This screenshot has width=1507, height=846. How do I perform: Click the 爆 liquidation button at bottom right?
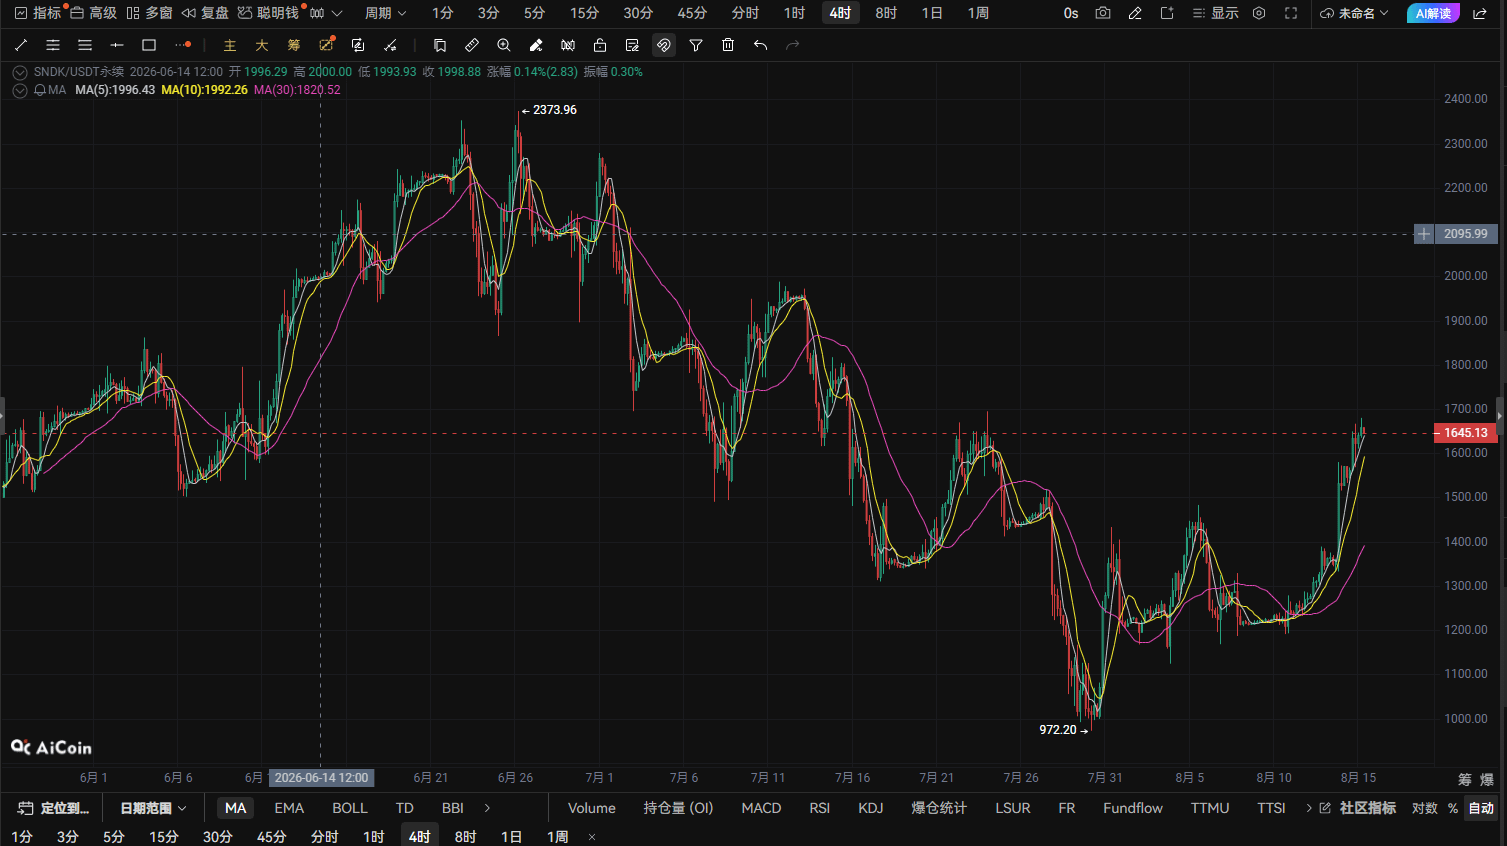(1487, 779)
